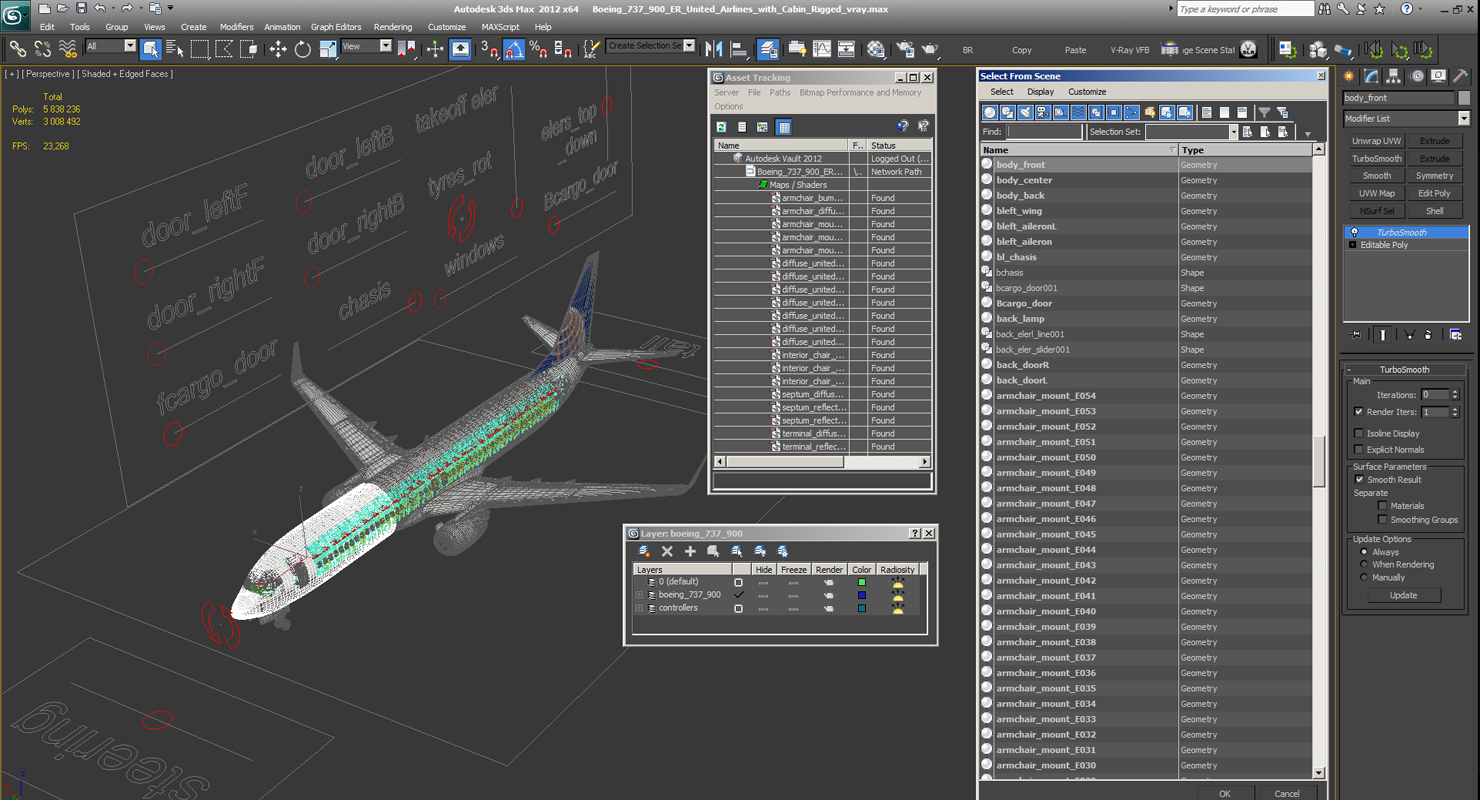This screenshot has width=1480, height=800.
Task: Open the Display command panel tab
Action: (1439, 76)
